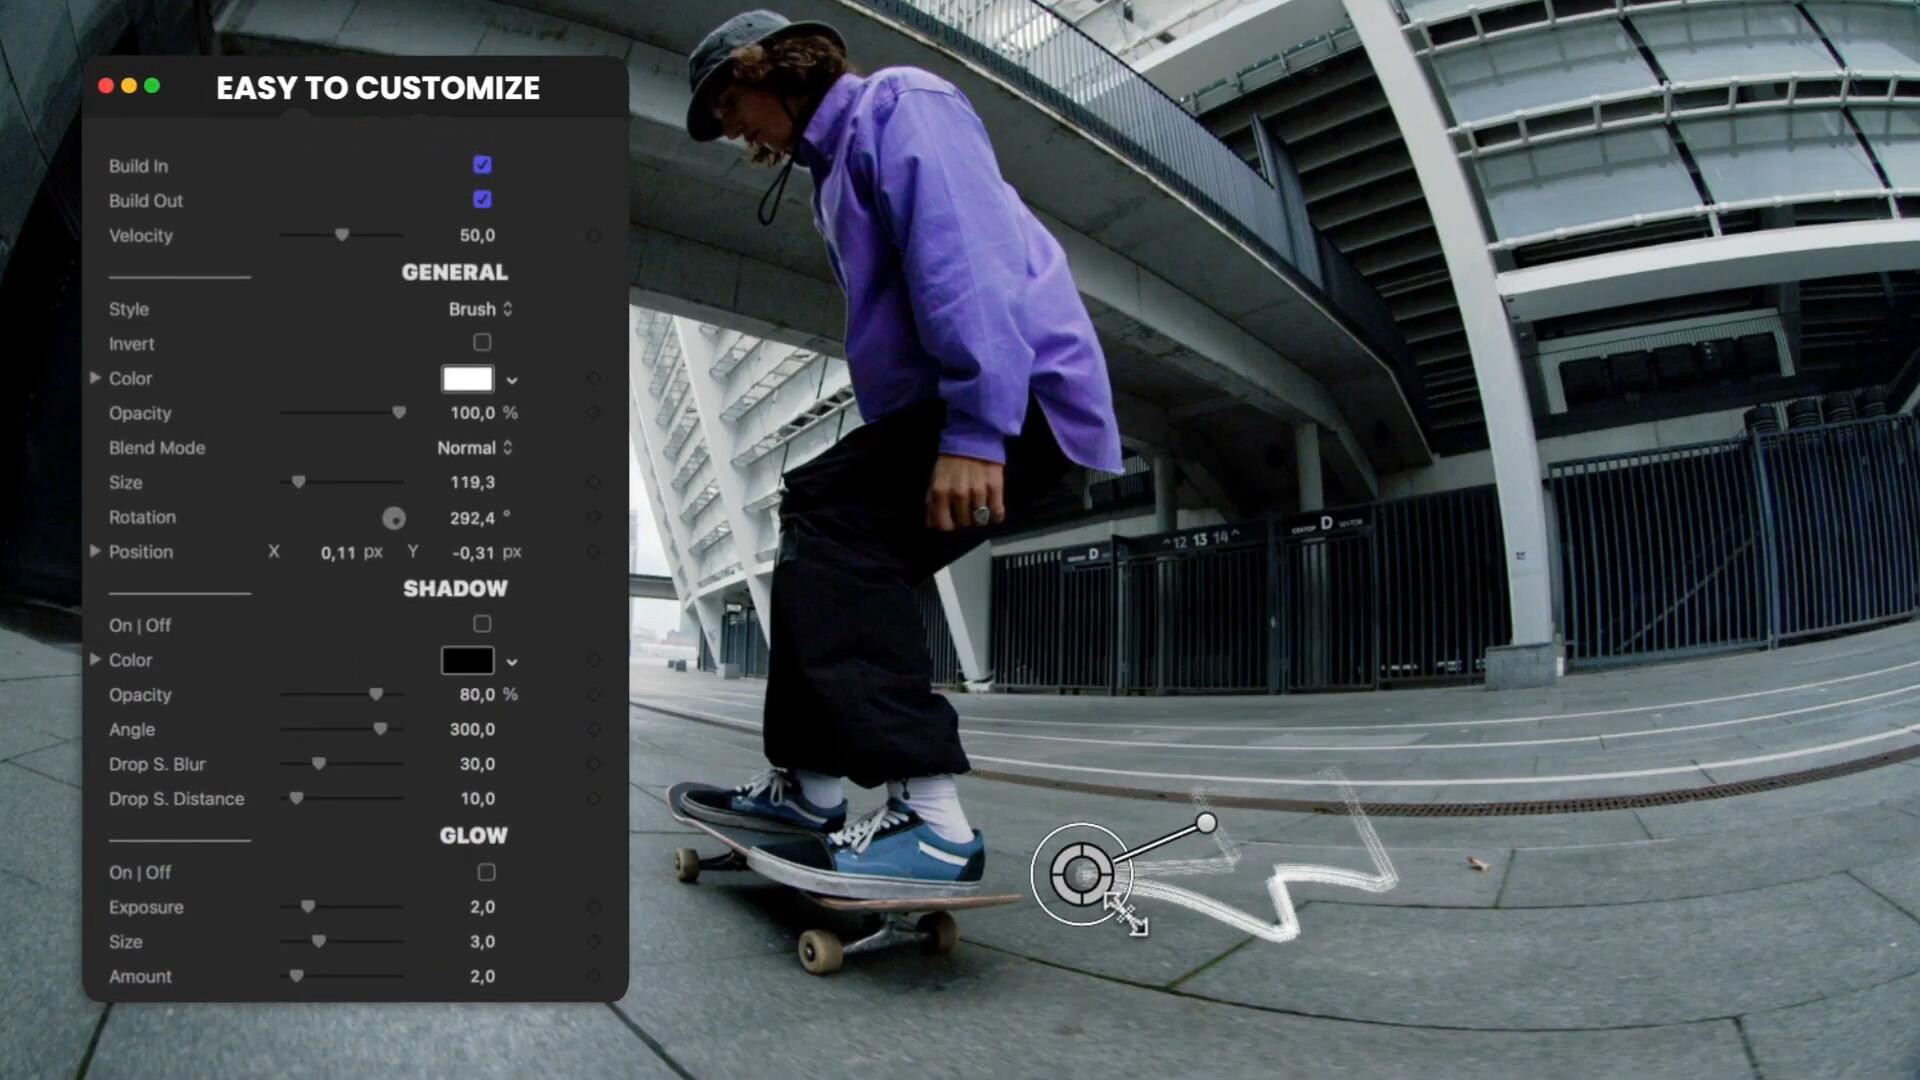This screenshot has height=1080, width=1920.
Task: Expand the Position disclosure triangle
Action: point(95,551)
